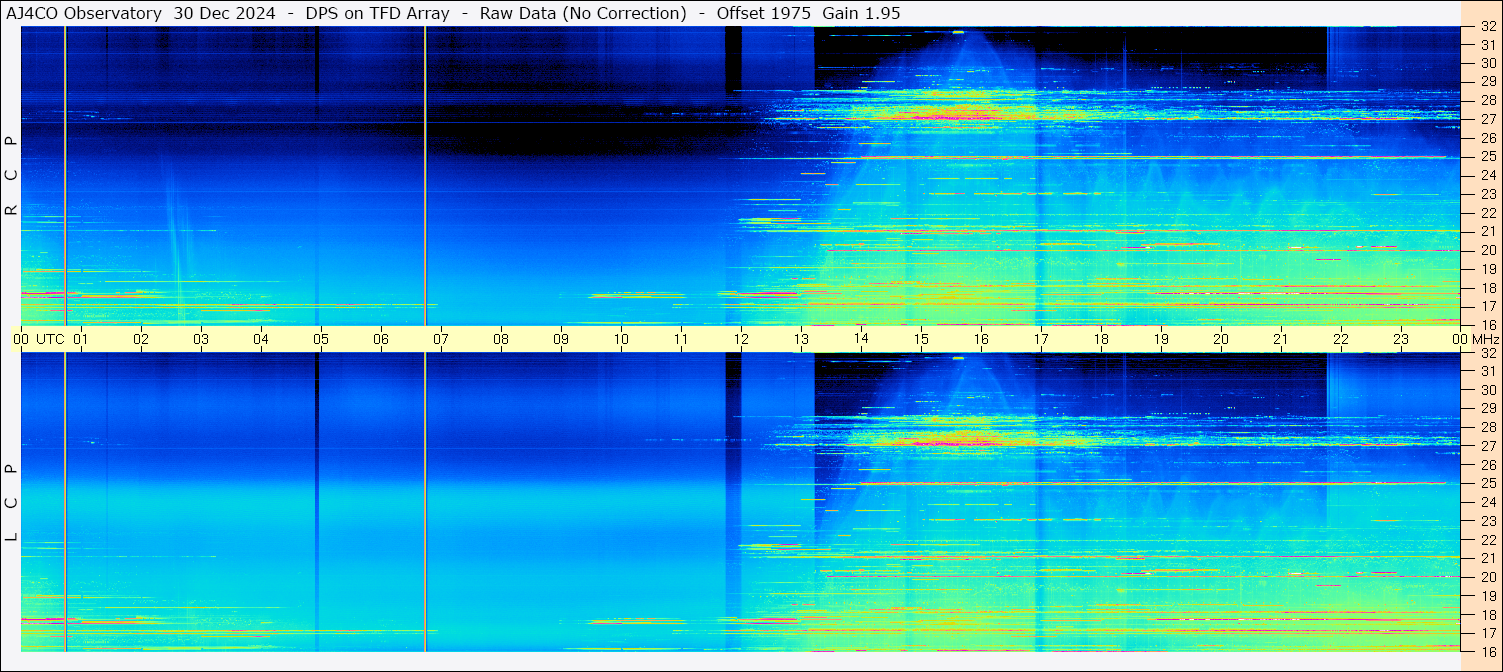The height and width of the screenshot is (672, 1503).
Task: Click the vertical RCP panel label
Action: tap(11, 175)
